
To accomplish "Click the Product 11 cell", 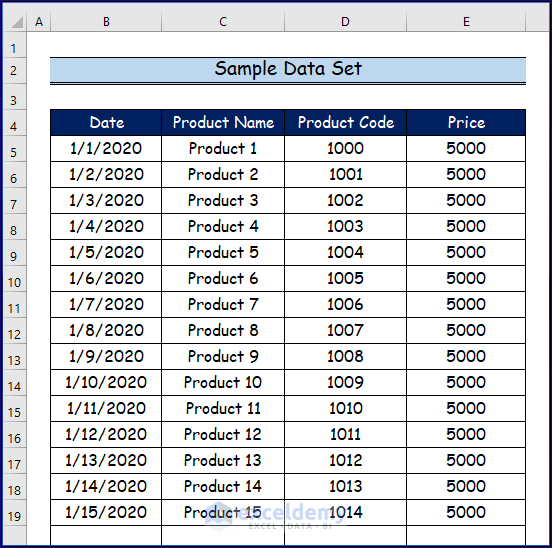I will coord(223,409).
